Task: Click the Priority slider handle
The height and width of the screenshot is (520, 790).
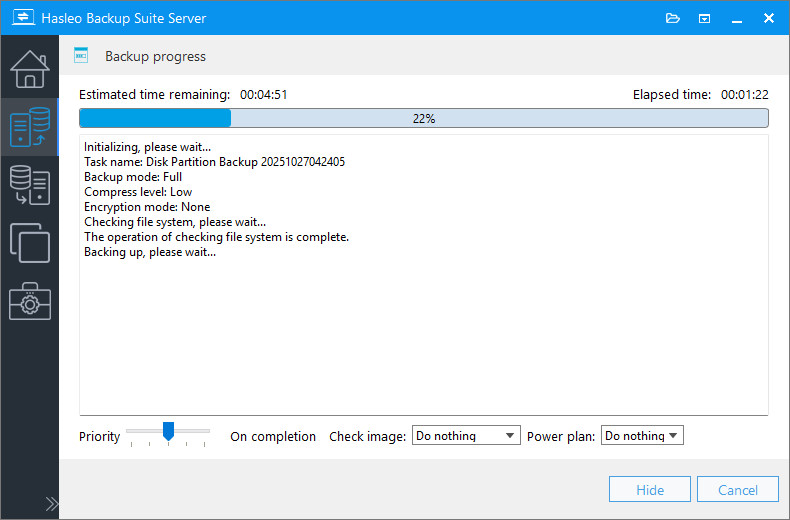Action: pyautogui.click(x=168, y=431)
